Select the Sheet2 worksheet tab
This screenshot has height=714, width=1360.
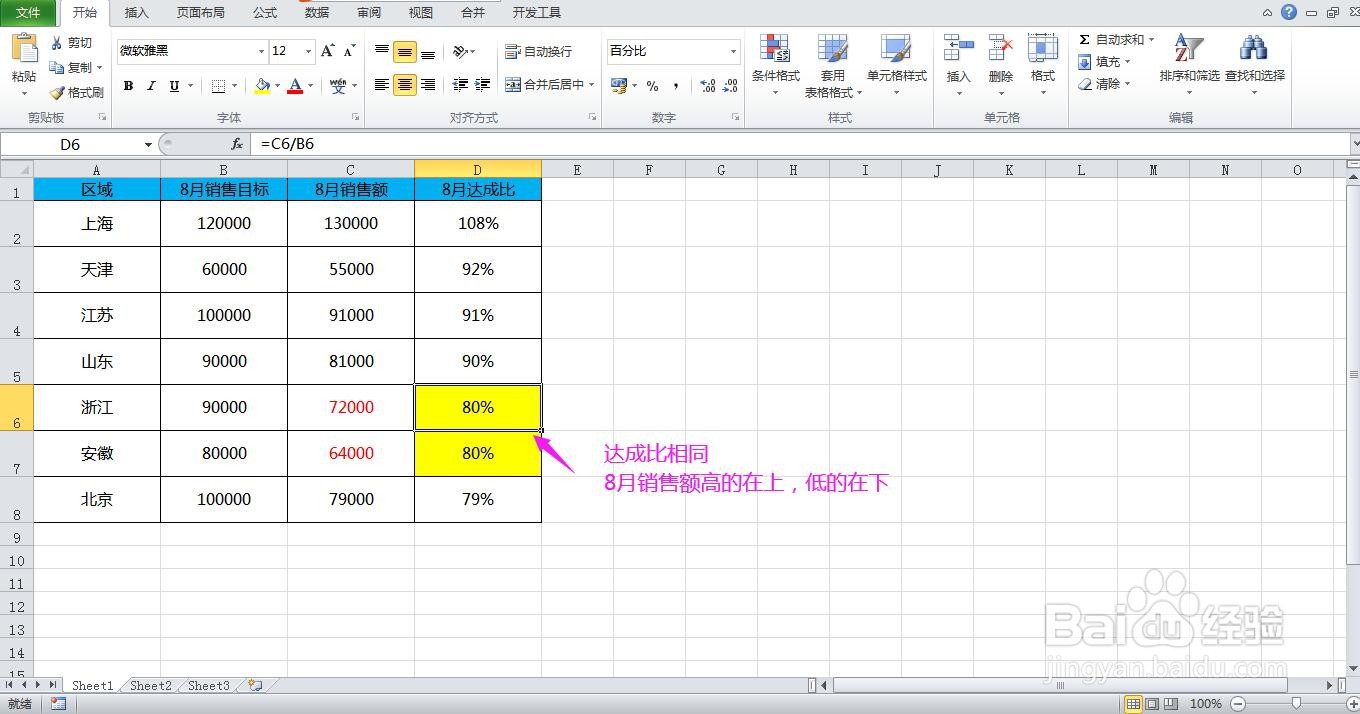[151, 686]
